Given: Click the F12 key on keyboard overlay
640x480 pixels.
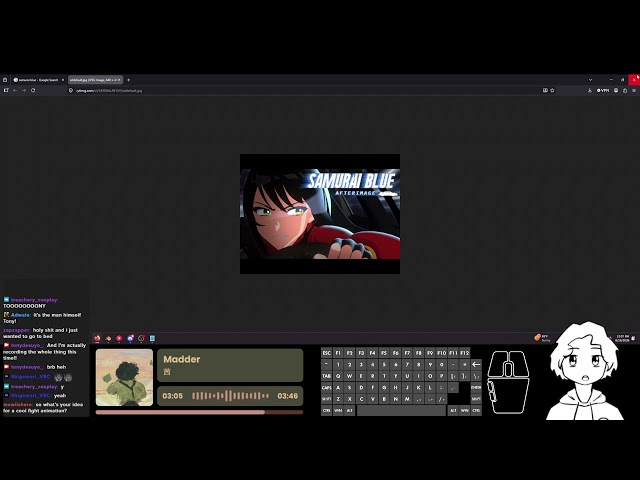Looking at the screenshot, I should click(464, 353).
